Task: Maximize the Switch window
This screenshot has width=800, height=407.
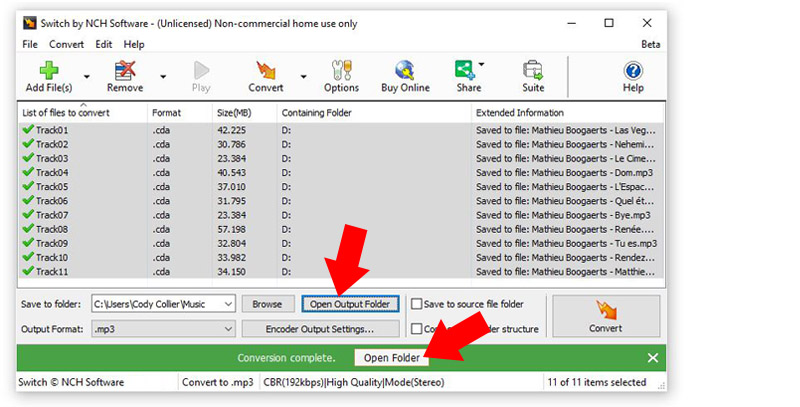Action: point(609,23)
